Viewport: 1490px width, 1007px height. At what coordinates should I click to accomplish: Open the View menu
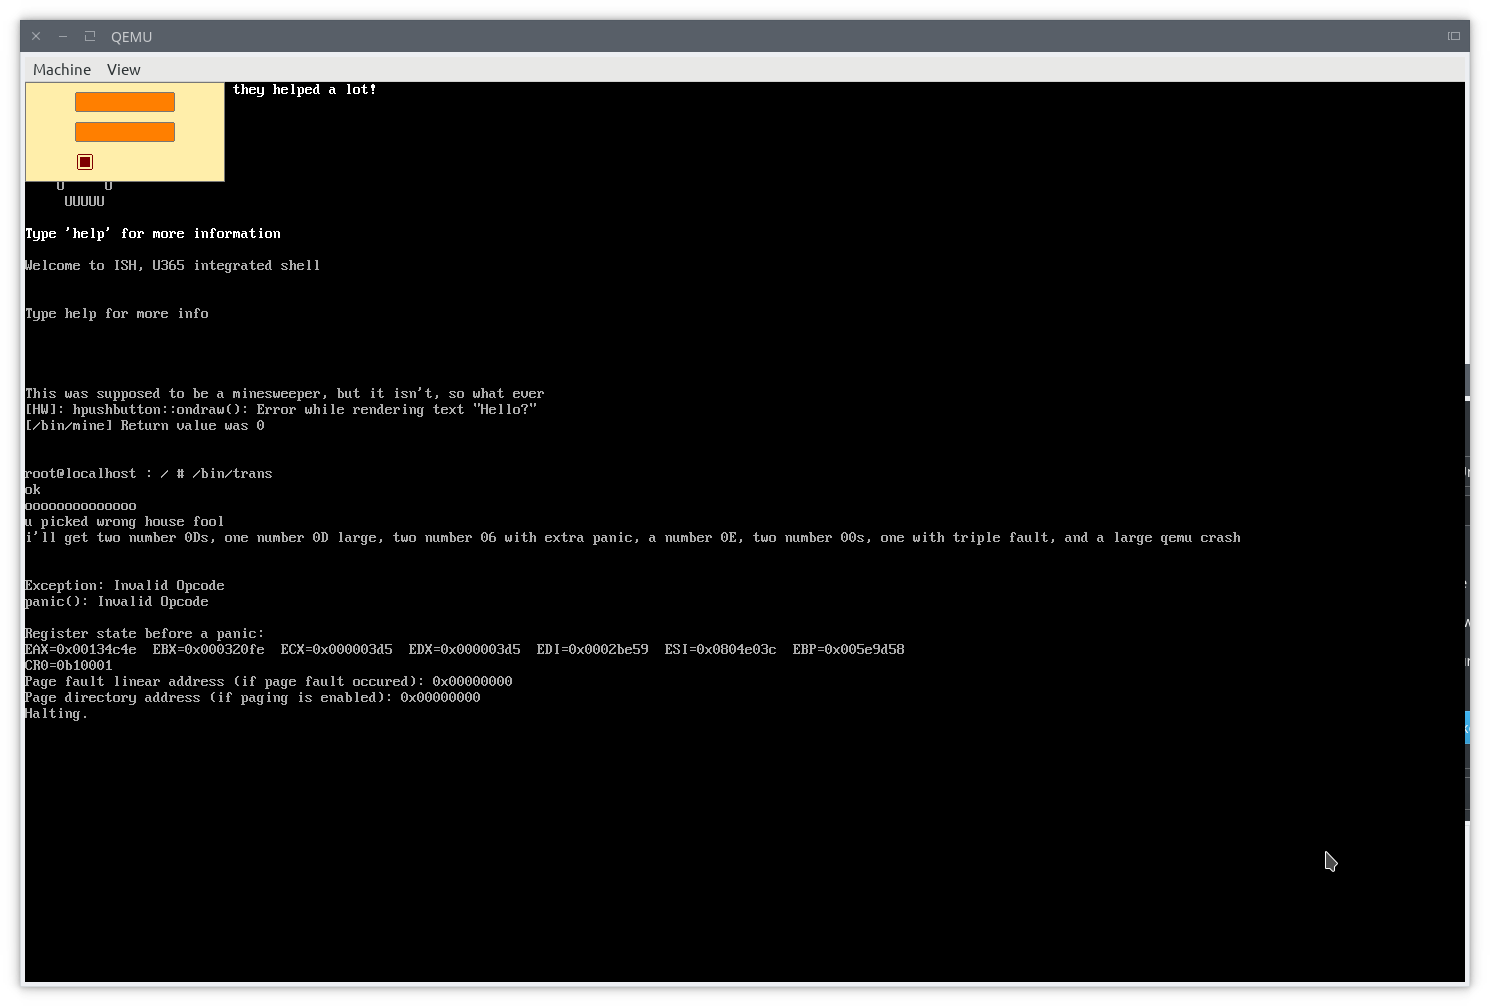click(x=124, y=69)
